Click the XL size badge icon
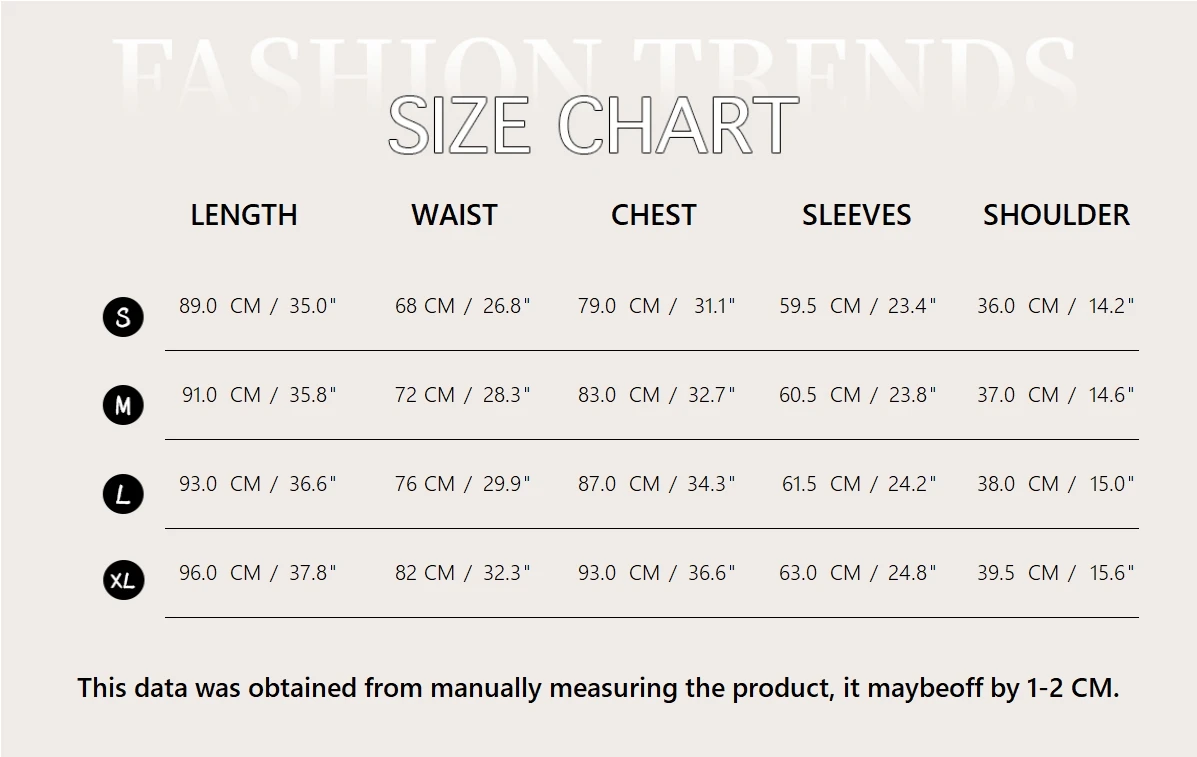The width and height of the screenshot is (1197, 757). [x=123, y=580]
